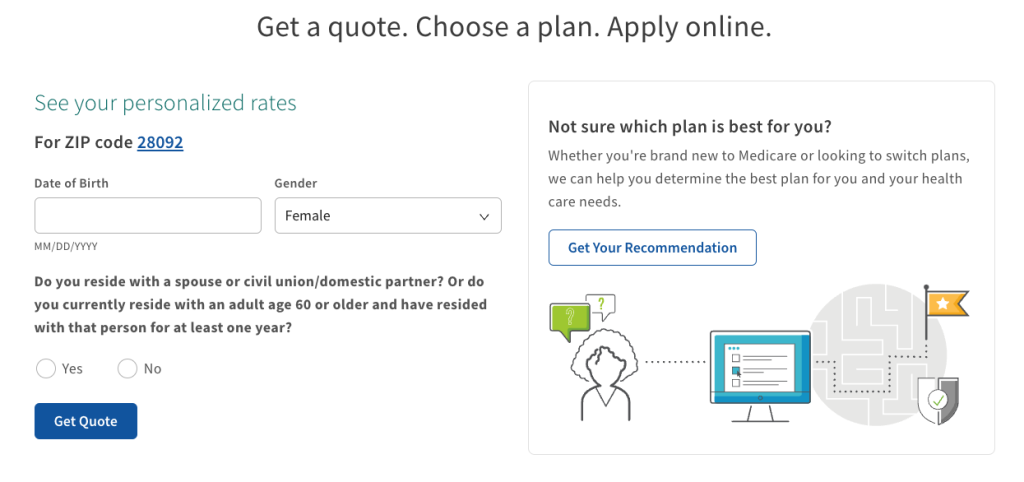This screenshot has width=1024, height=482.
Task: Select the No radio button
Action: (x=127, y=368)
